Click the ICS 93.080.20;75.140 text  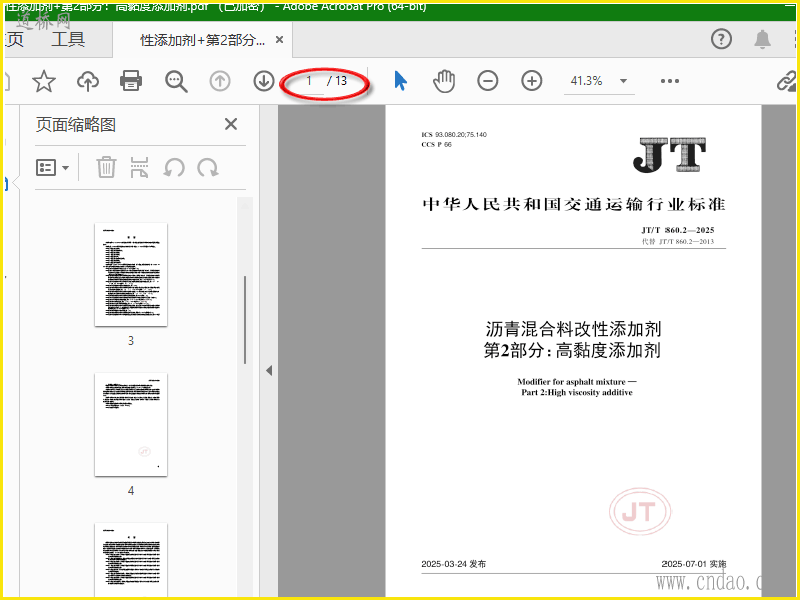coord(454,135)
